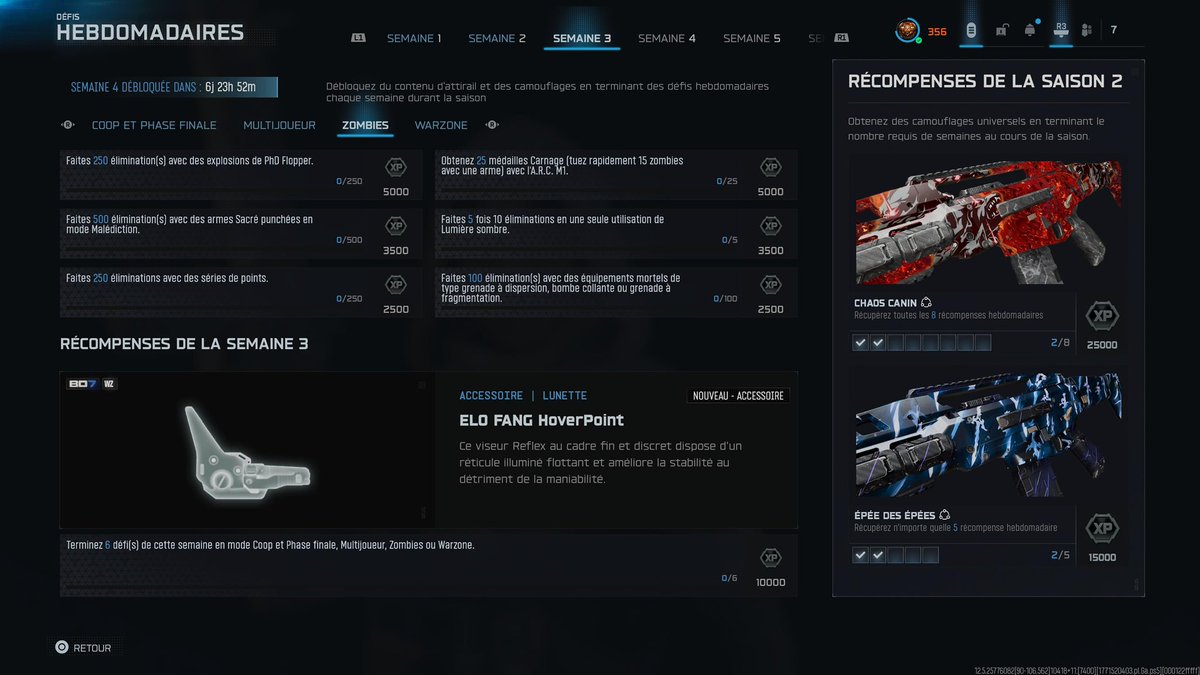
Task: Switch to the Semaine 5 tab
Action: click(752, 38)
